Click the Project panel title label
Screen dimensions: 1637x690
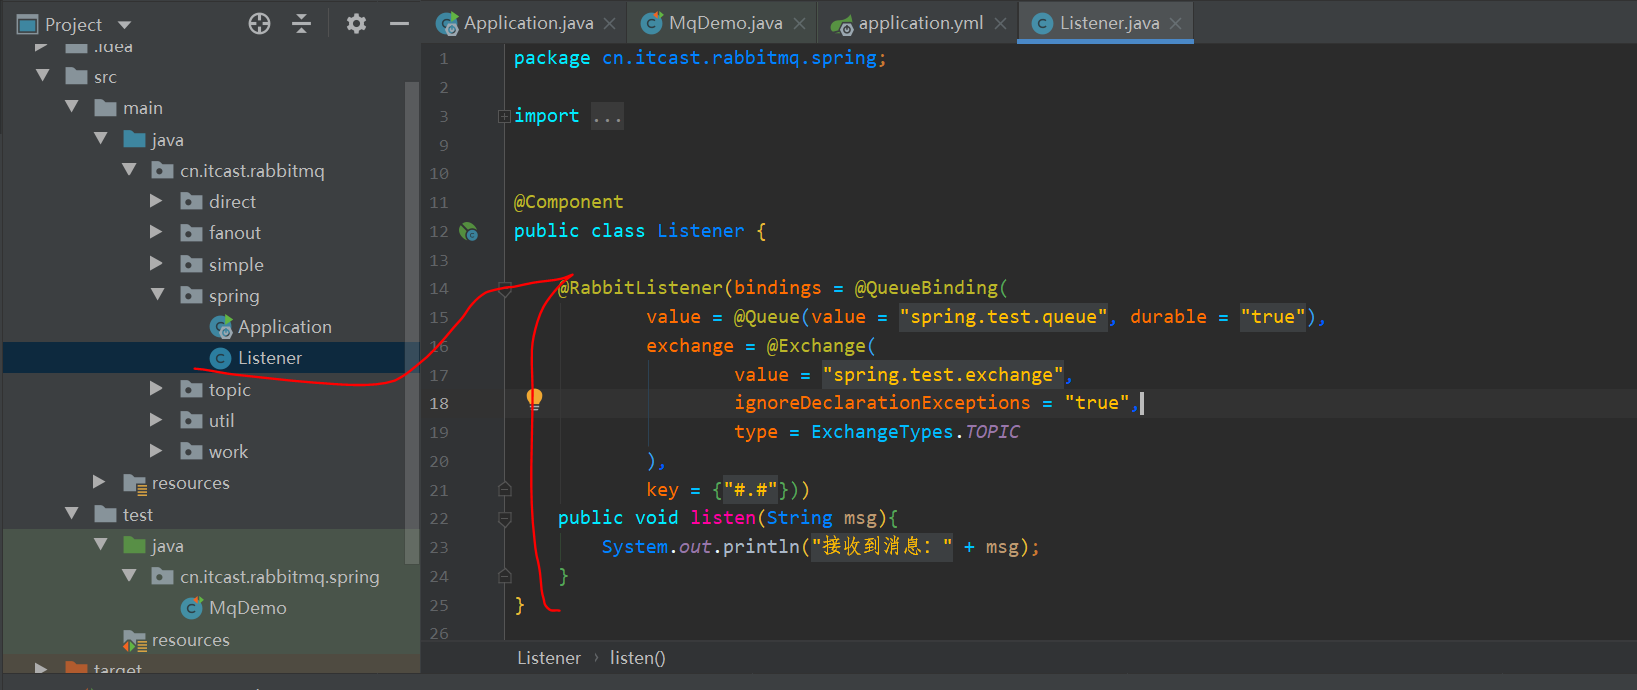pos(73,25)
